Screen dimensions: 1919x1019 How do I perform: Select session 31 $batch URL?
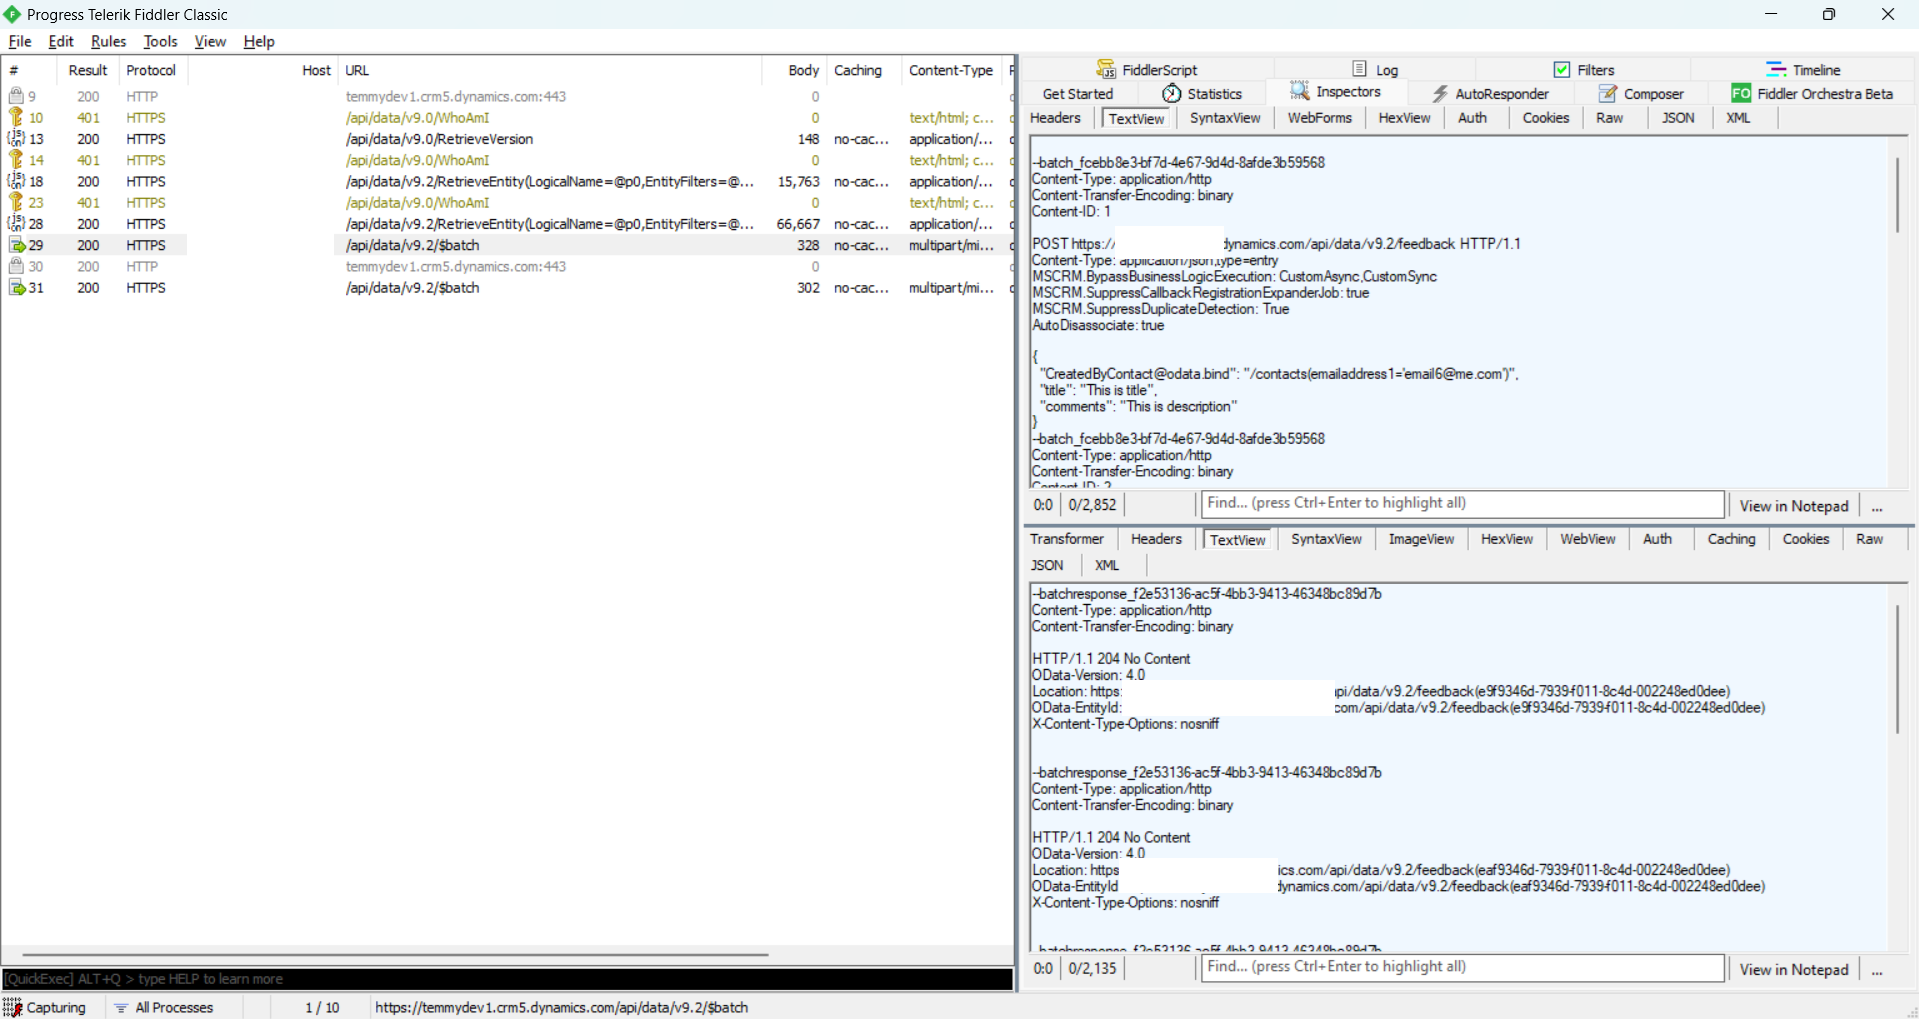point(412,287)
